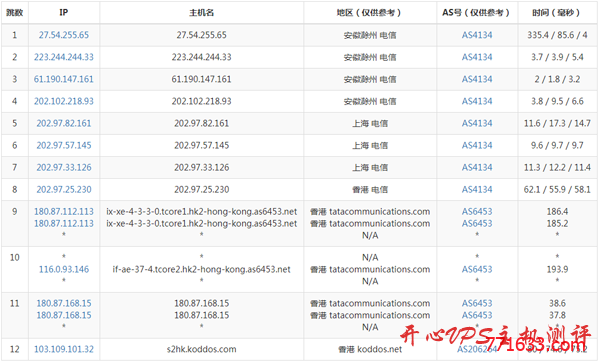This screenshot has width=600, height=363.
Task: Click the 主机名 column header
Action: (201, 13)
